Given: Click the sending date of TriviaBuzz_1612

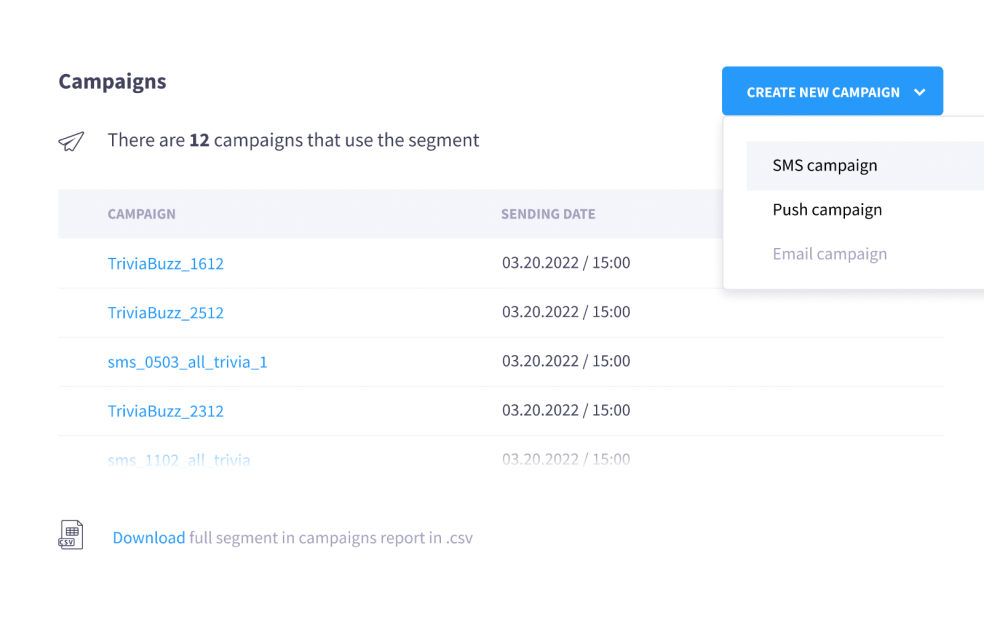Looking at the screenshot, I should tap(566, 263).
